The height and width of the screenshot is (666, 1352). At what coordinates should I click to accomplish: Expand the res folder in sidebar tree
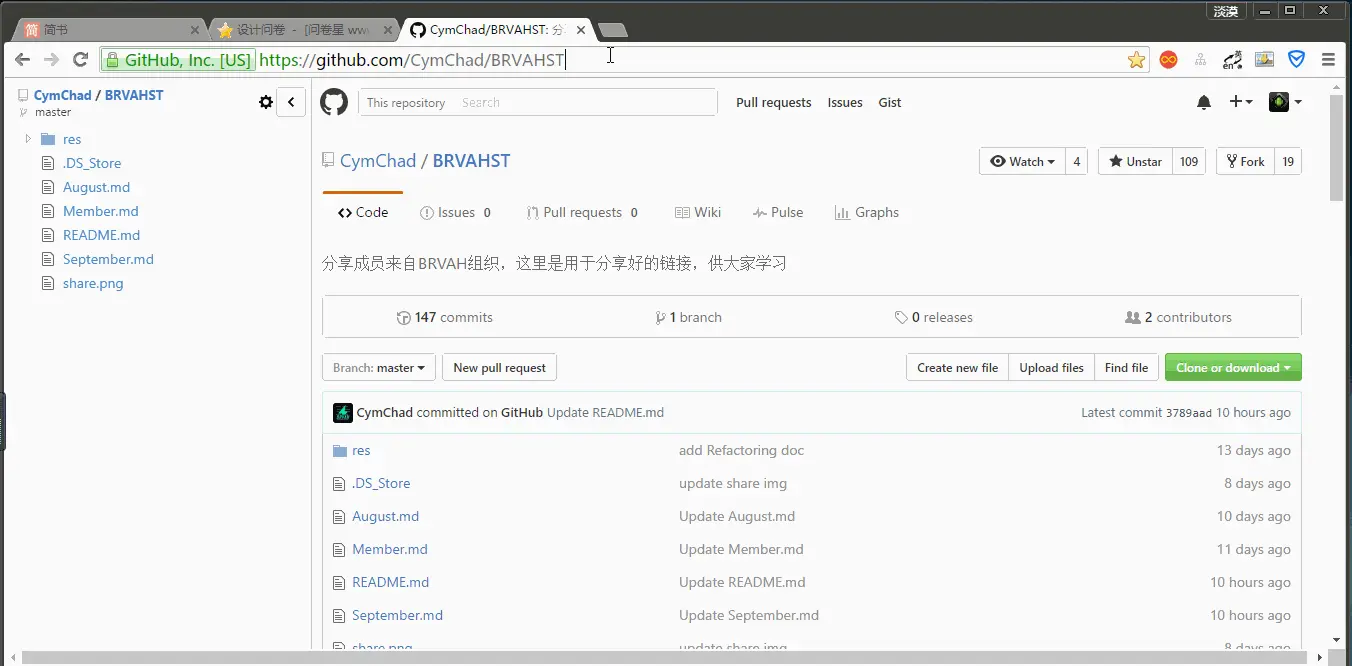29,139
